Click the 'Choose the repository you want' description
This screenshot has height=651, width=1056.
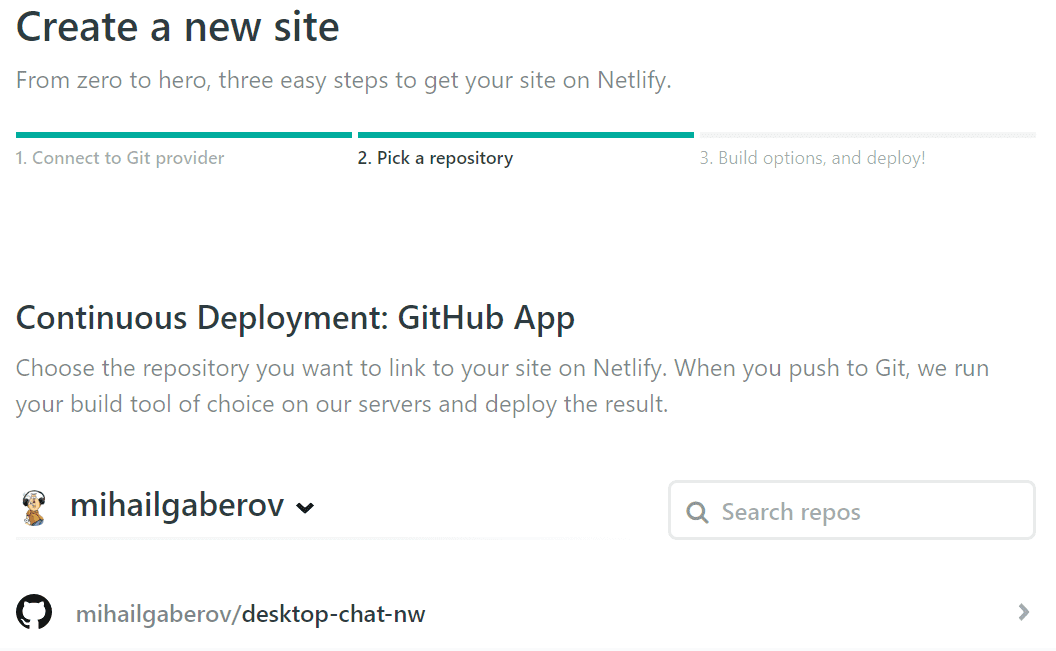(502, 386)
